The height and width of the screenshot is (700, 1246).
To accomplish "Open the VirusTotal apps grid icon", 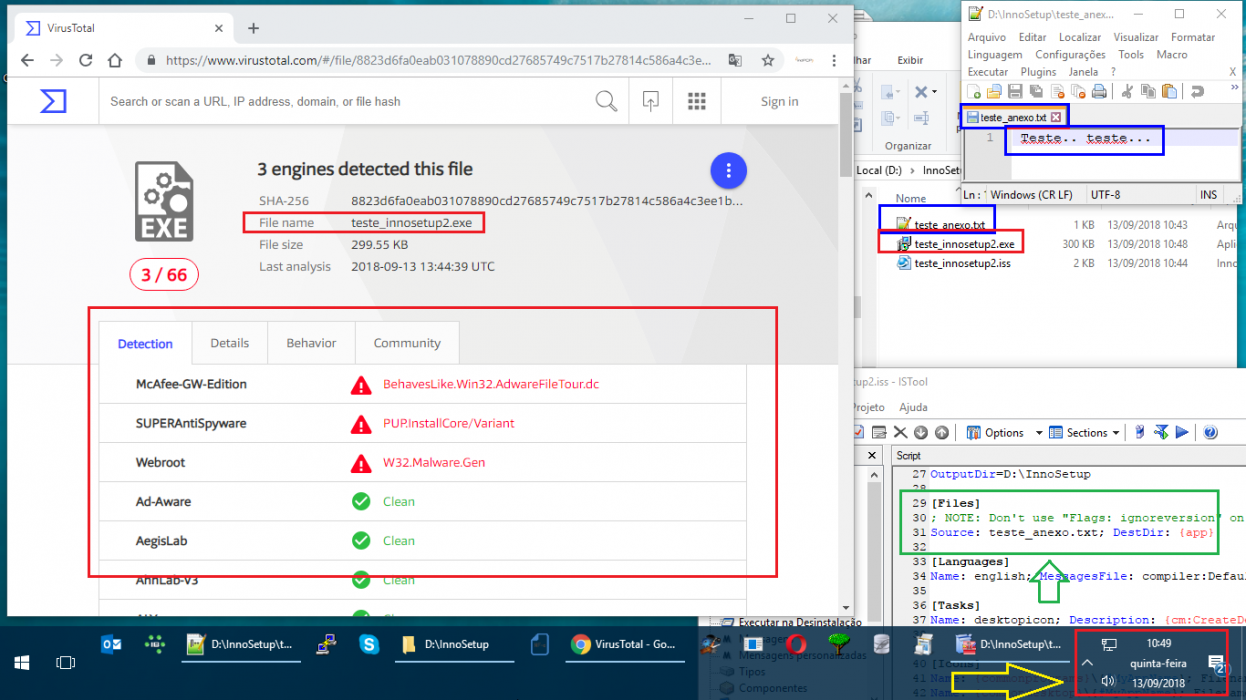I will pos(697,101).
